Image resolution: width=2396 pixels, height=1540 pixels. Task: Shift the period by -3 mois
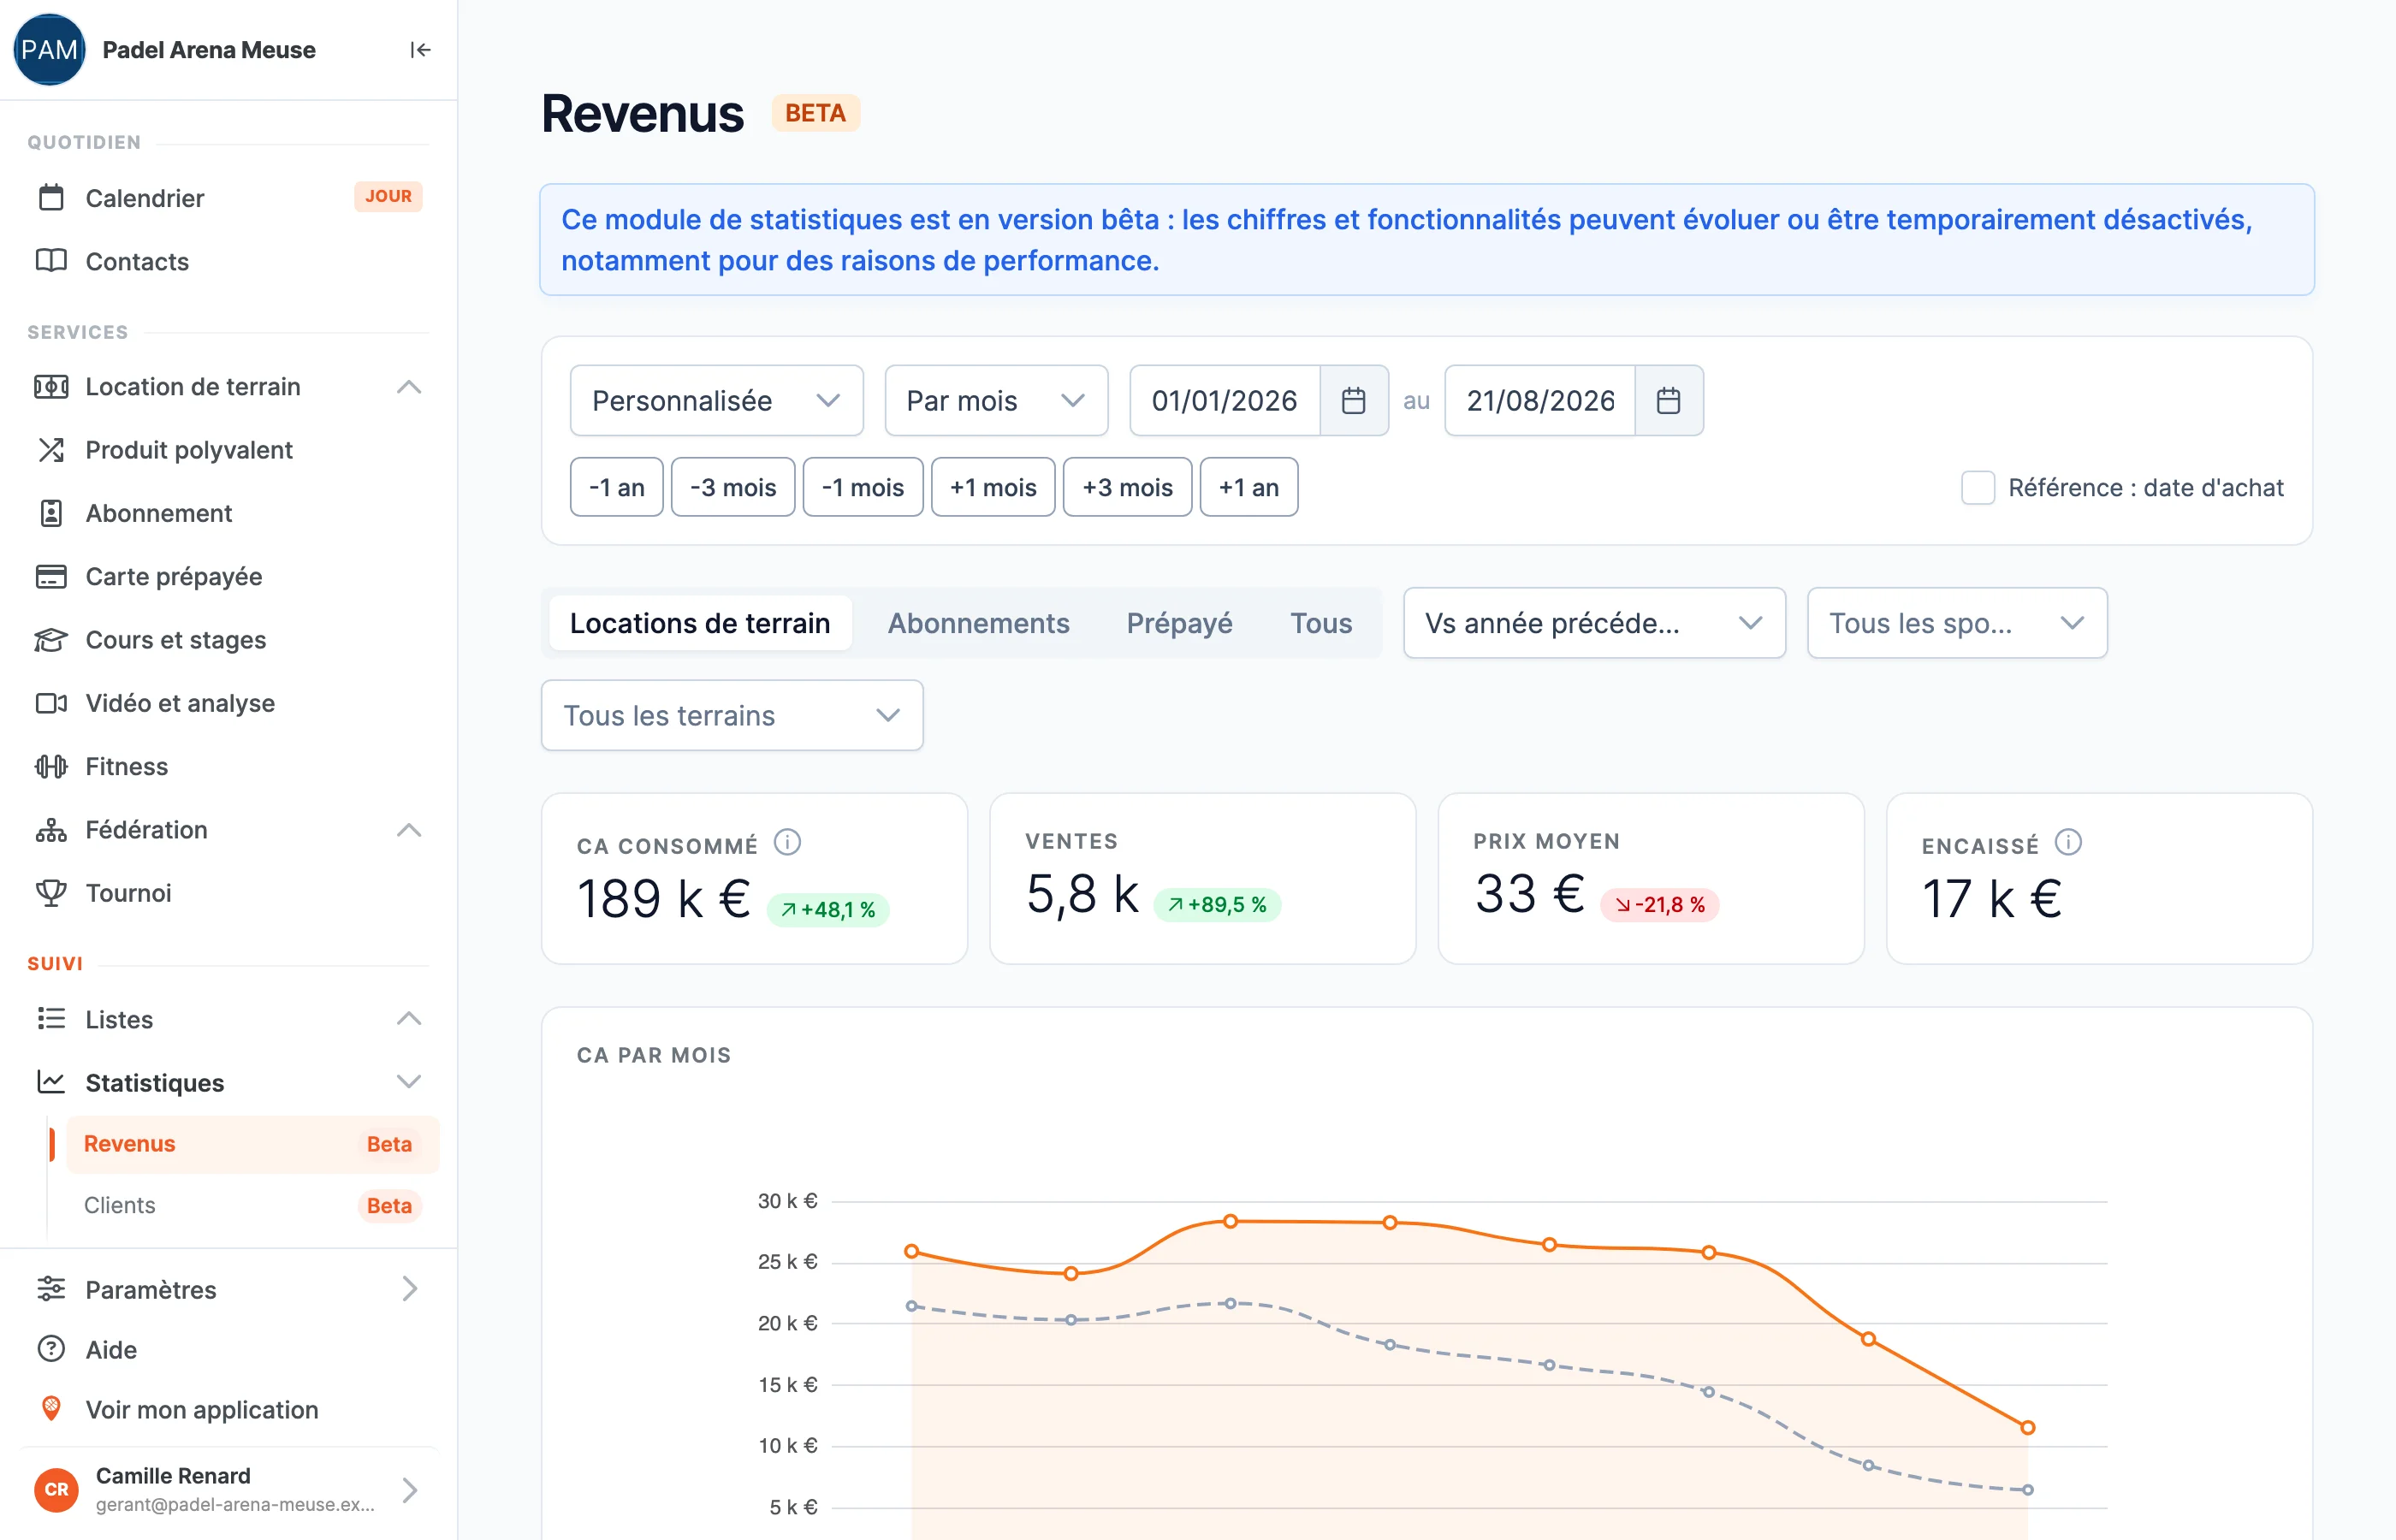click(x=733, y=488)
